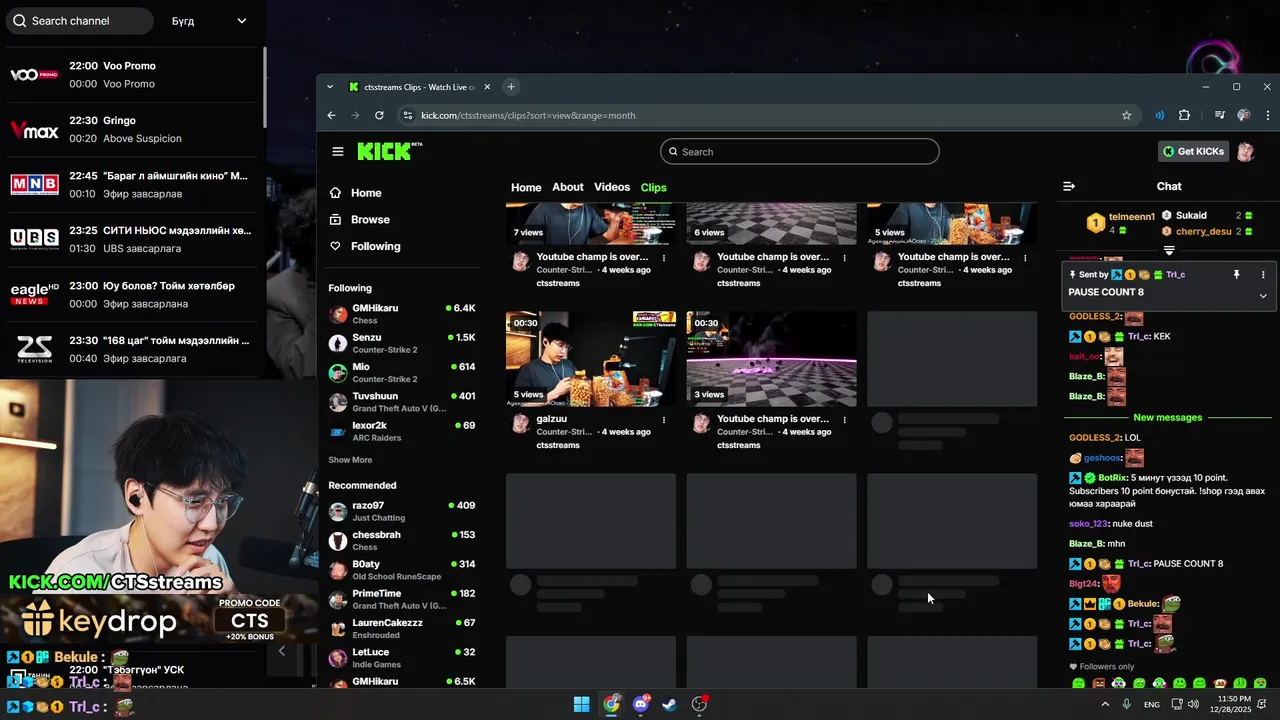This screenshot has width=1280, height=720.
Task: Open the browser extensions puzzle icon
Action: tap(1184, 115)
